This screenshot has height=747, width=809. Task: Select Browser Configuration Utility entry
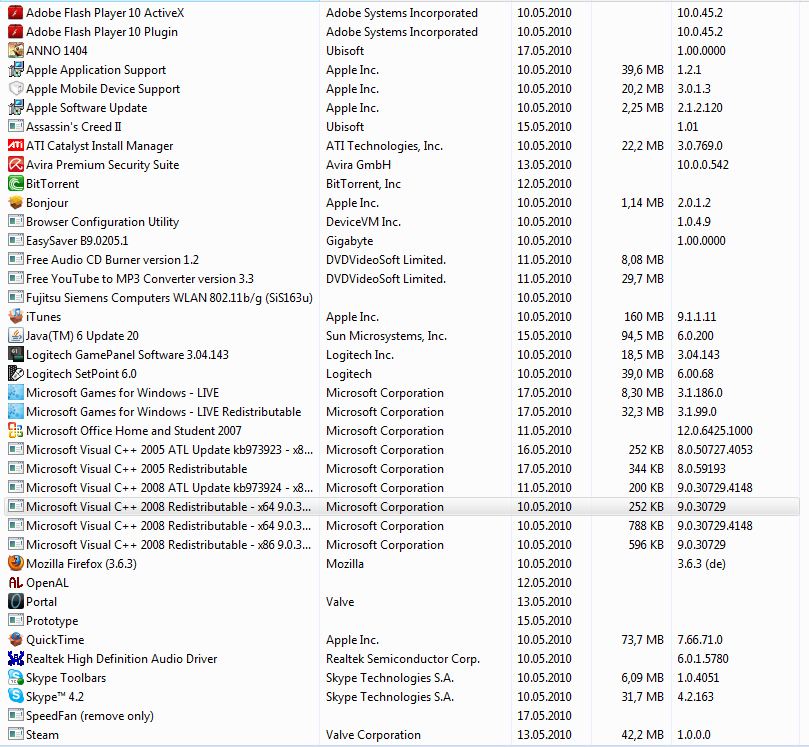(x=402, y=222)
